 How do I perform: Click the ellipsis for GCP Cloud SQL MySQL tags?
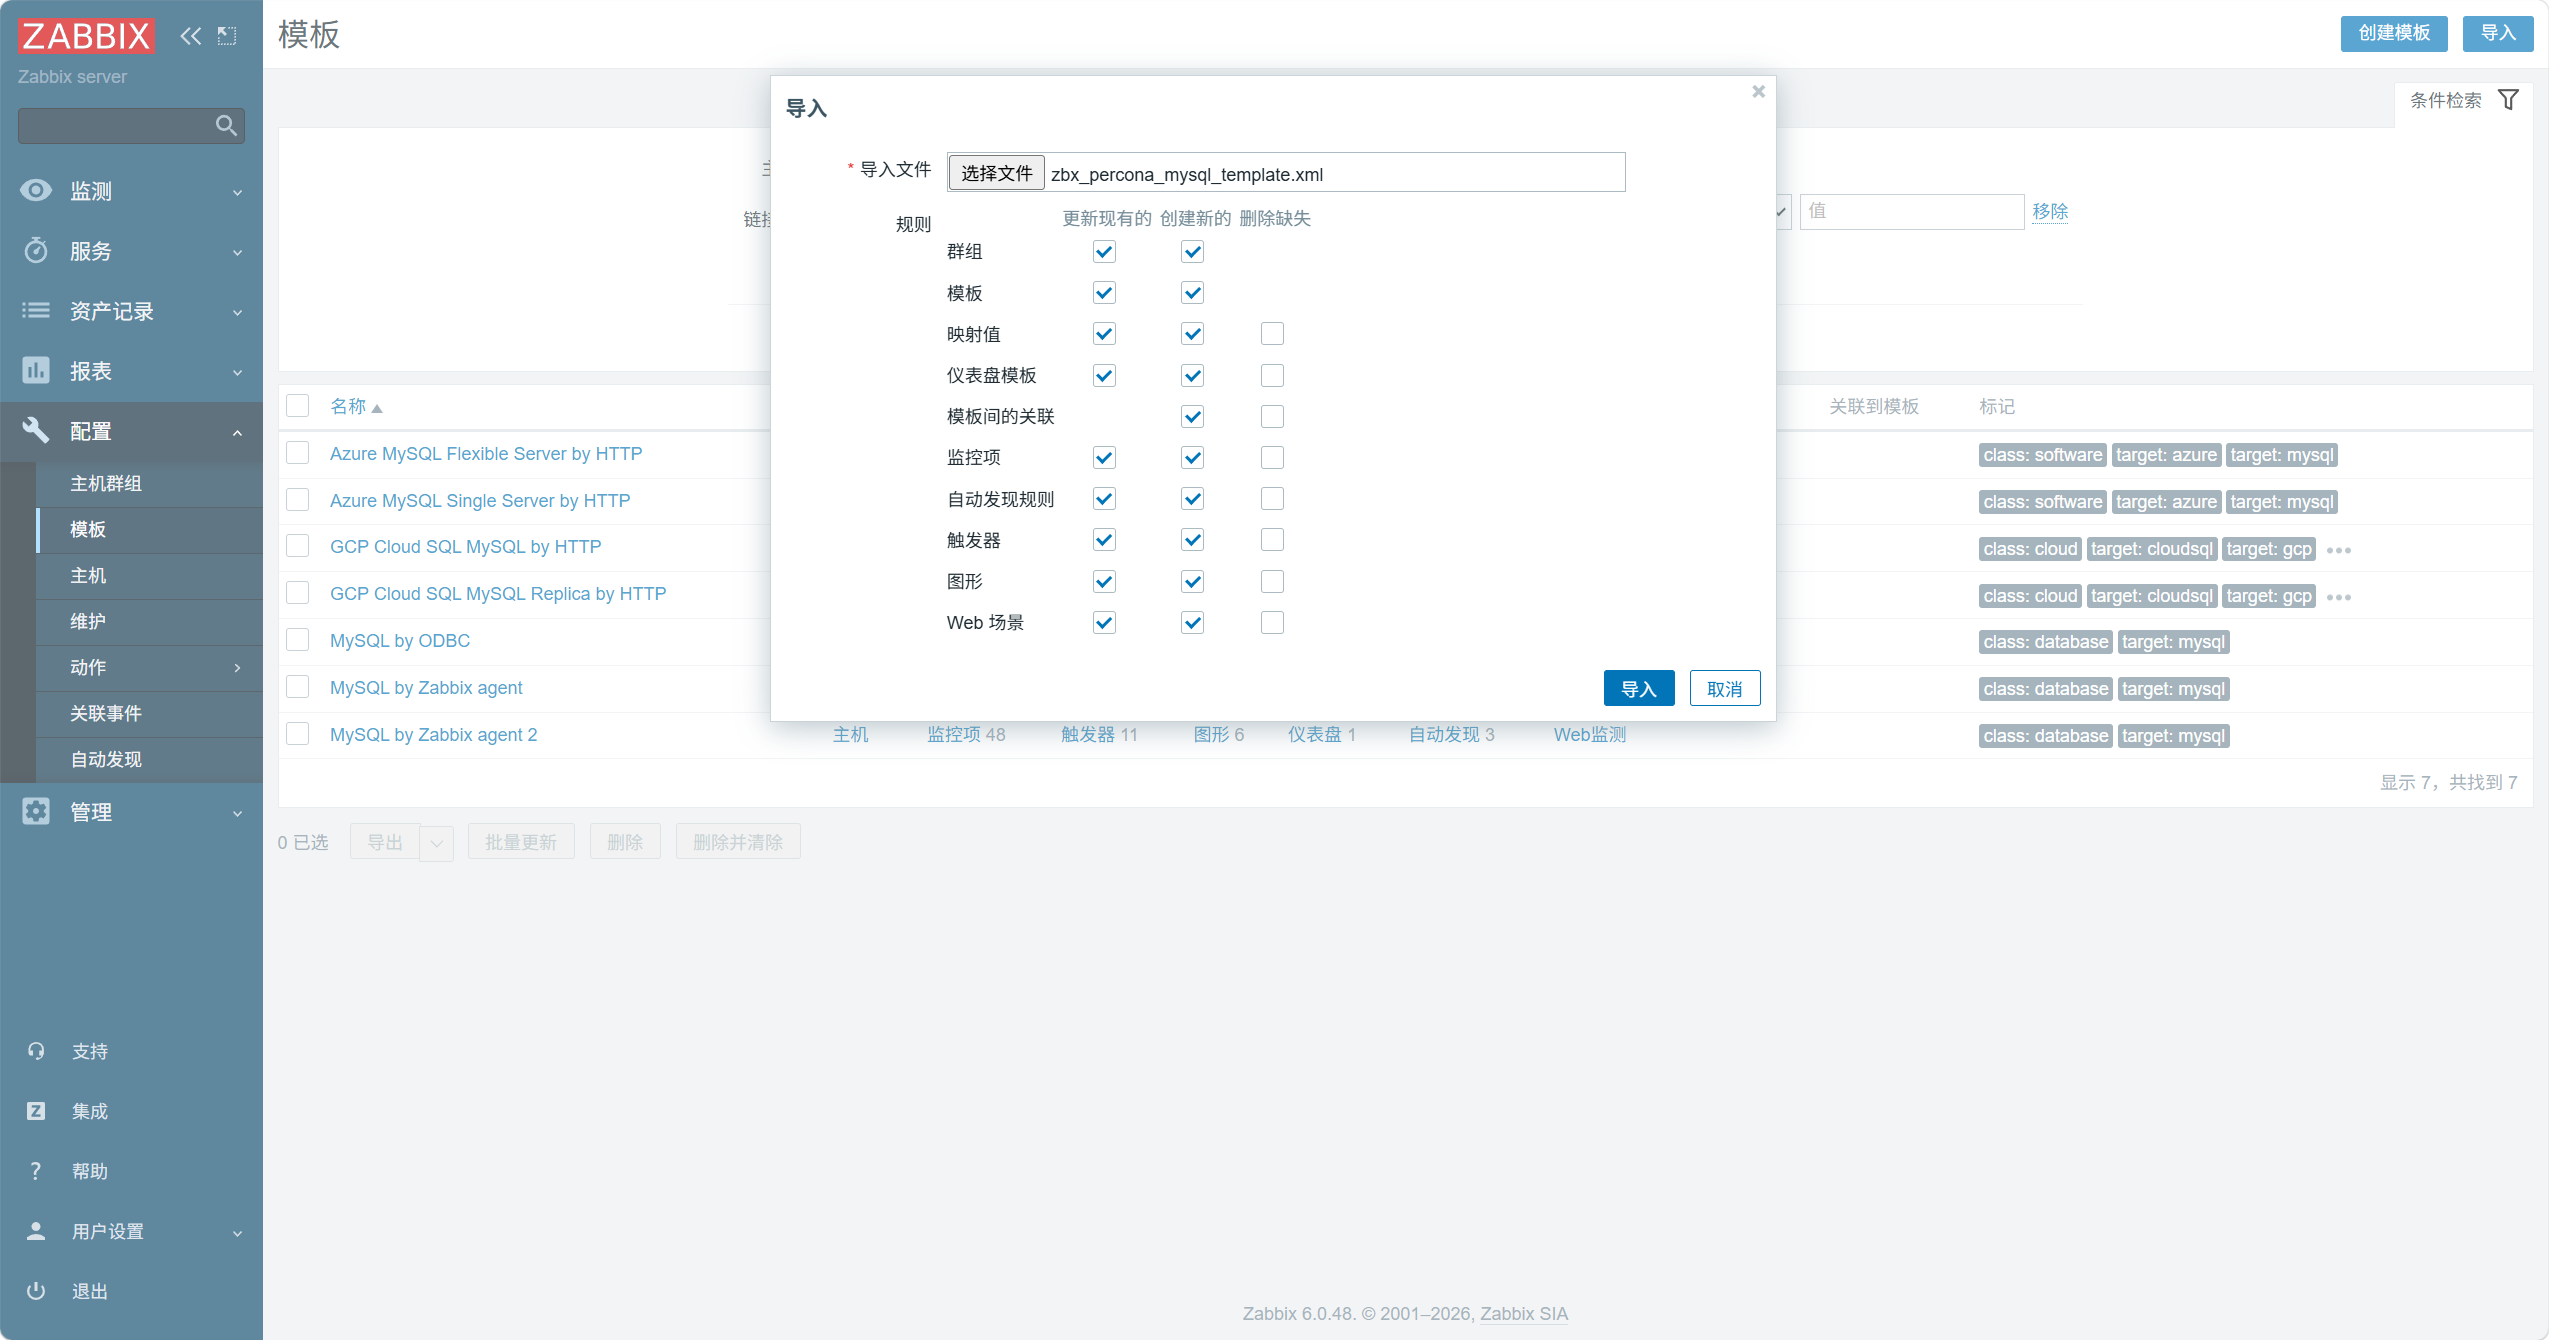pos(2339,550)
